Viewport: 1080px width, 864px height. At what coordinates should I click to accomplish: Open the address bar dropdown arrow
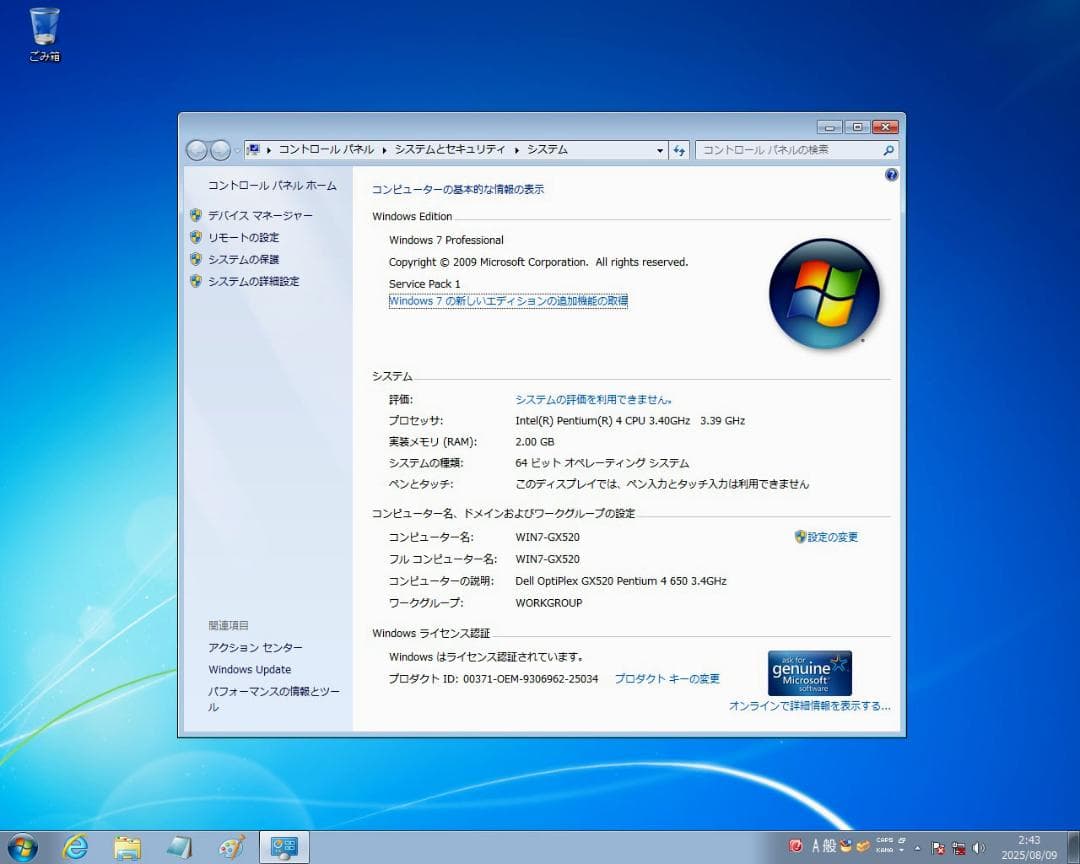pyautogui.click(x=658, y=149)
